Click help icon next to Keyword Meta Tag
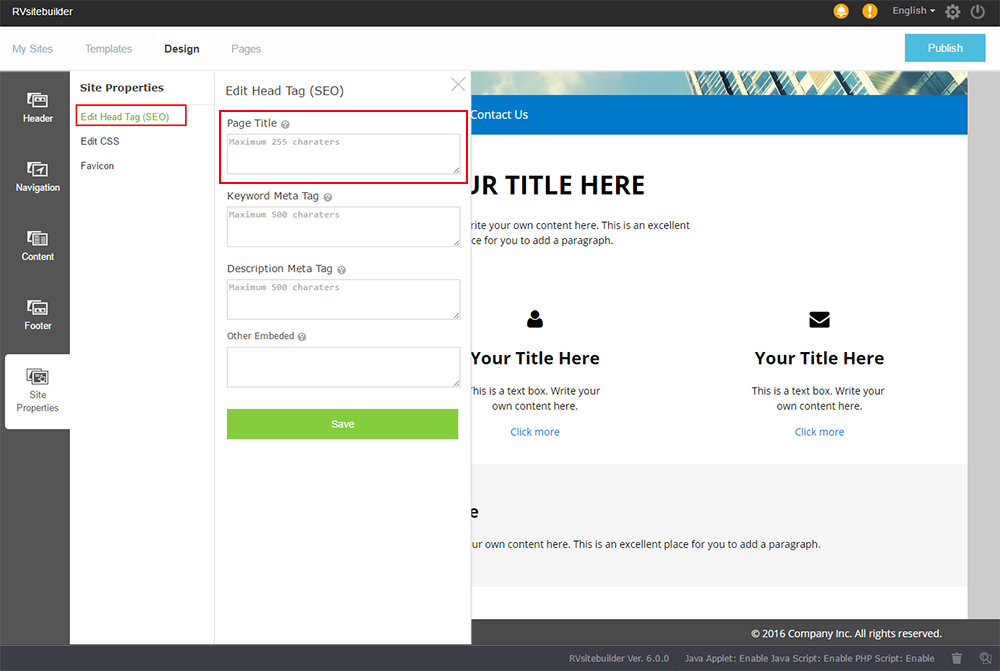 328,198
